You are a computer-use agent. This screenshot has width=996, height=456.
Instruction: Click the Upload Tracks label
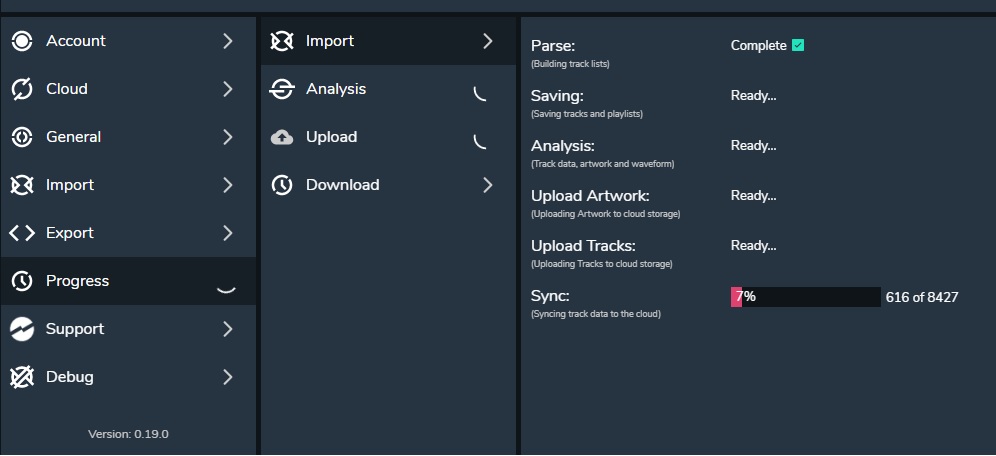click(583, 246)
